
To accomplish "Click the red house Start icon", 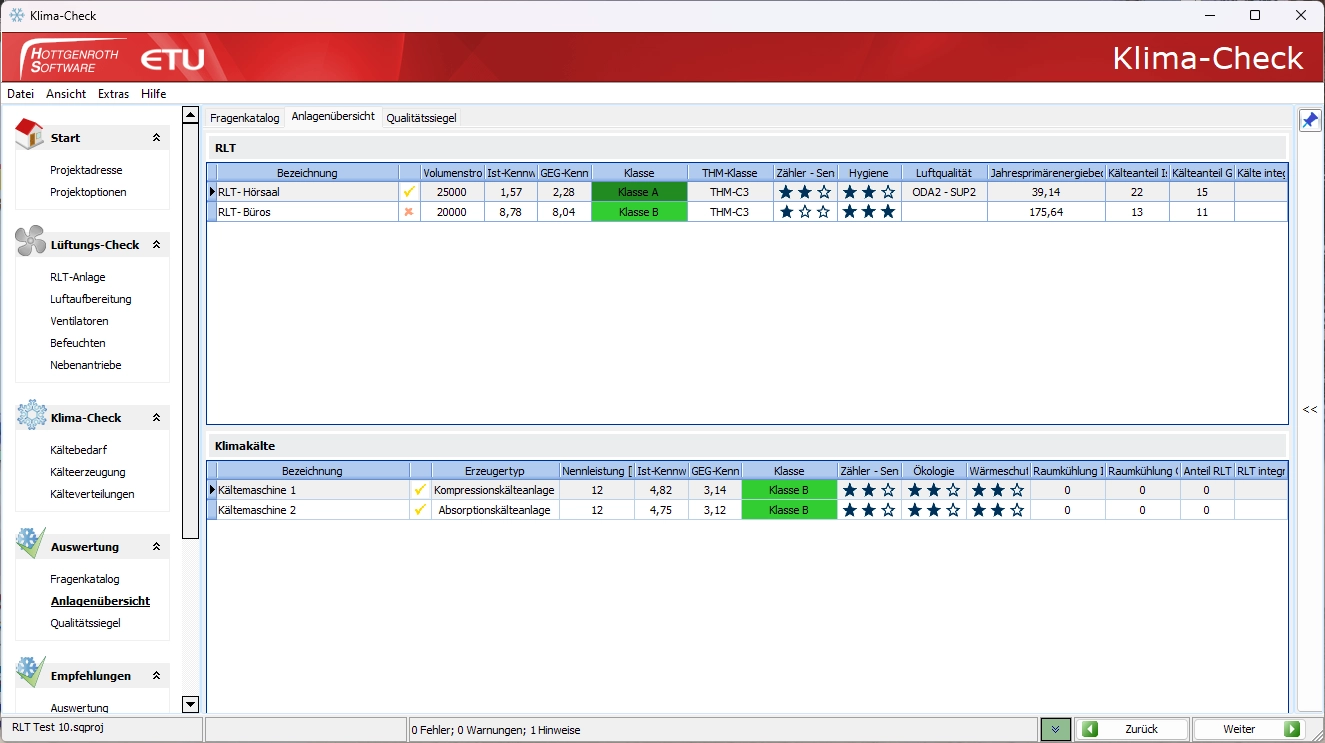I will [x=30, y=135].
